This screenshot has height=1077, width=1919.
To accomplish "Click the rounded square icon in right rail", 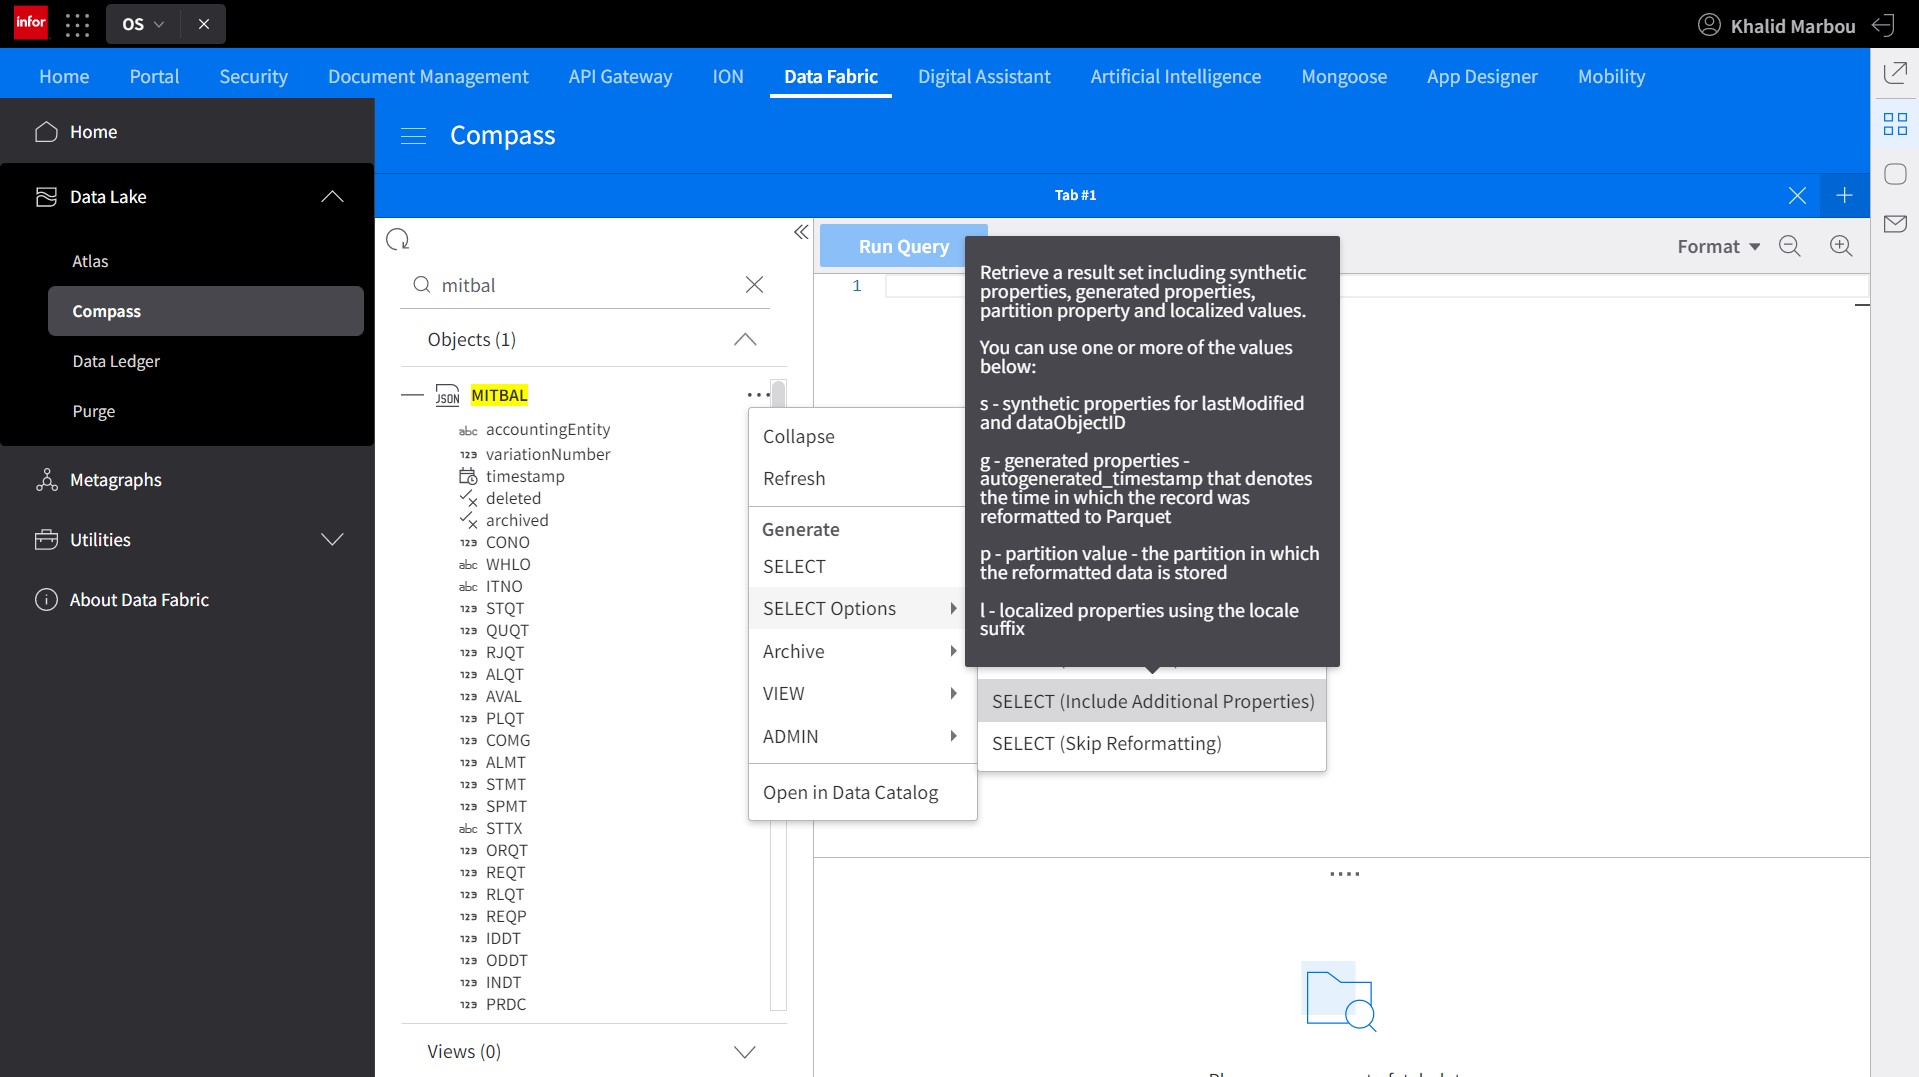I will pos(1895,174).
